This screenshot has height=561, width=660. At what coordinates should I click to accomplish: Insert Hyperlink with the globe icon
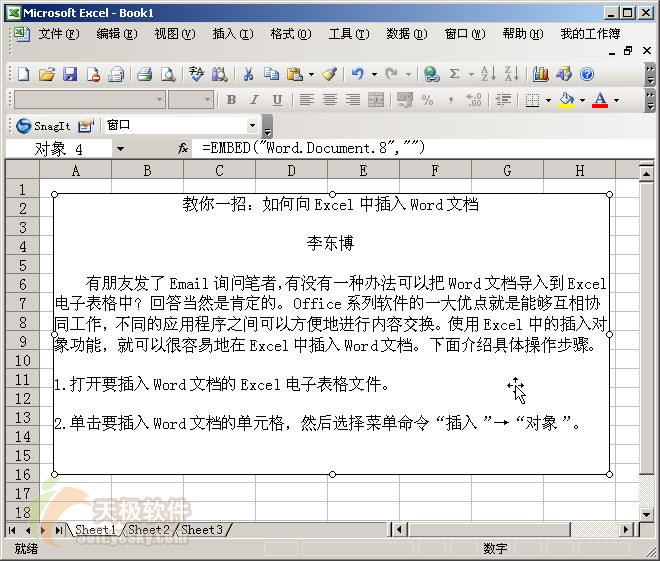[431, 74]
